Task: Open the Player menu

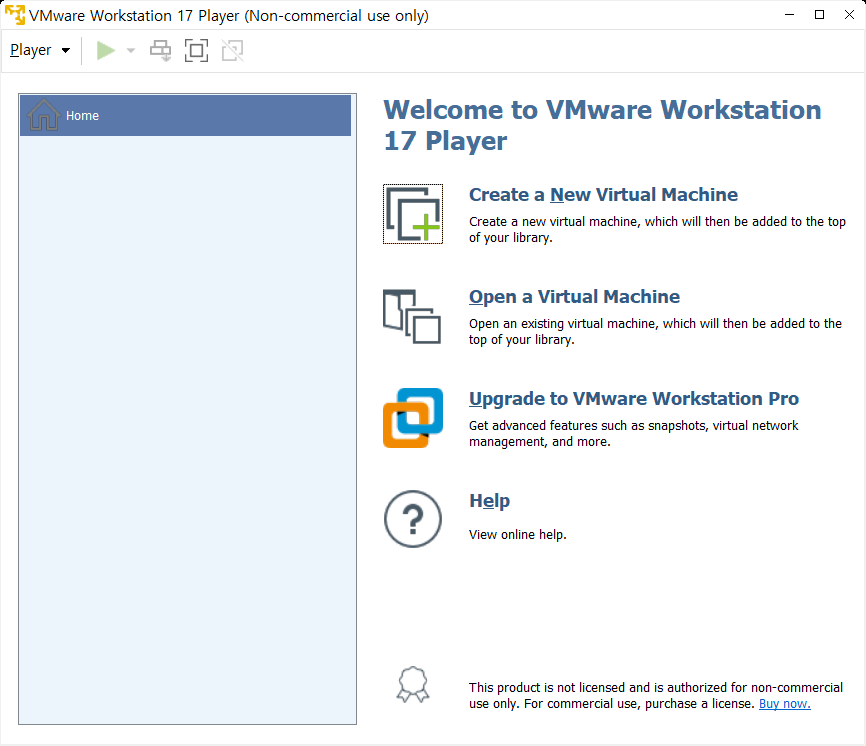Action: point(40,50)
